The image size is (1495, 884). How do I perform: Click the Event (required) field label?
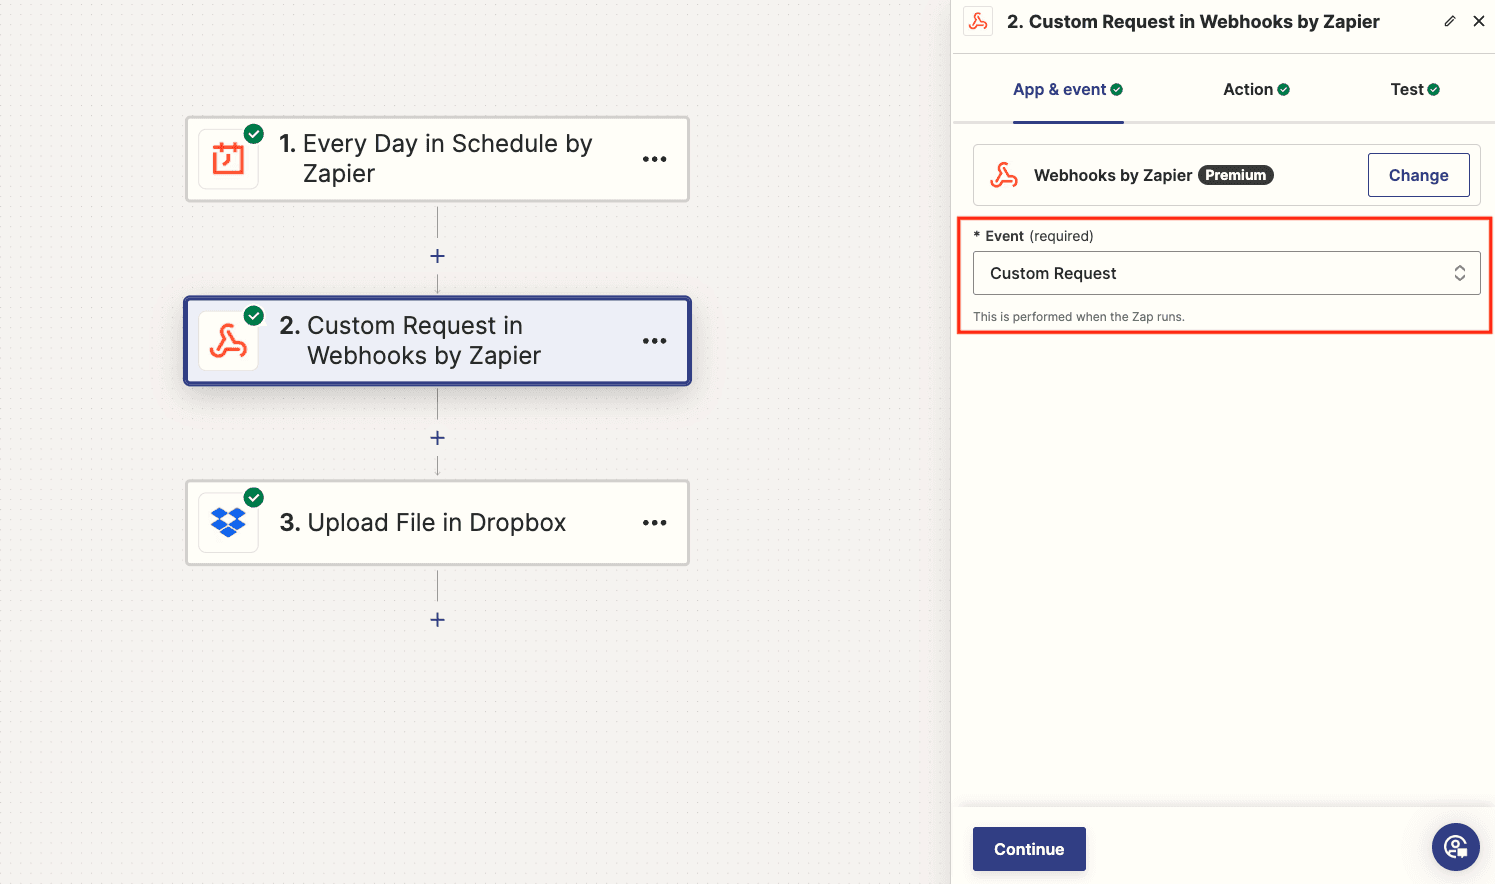pos(1034,236)
